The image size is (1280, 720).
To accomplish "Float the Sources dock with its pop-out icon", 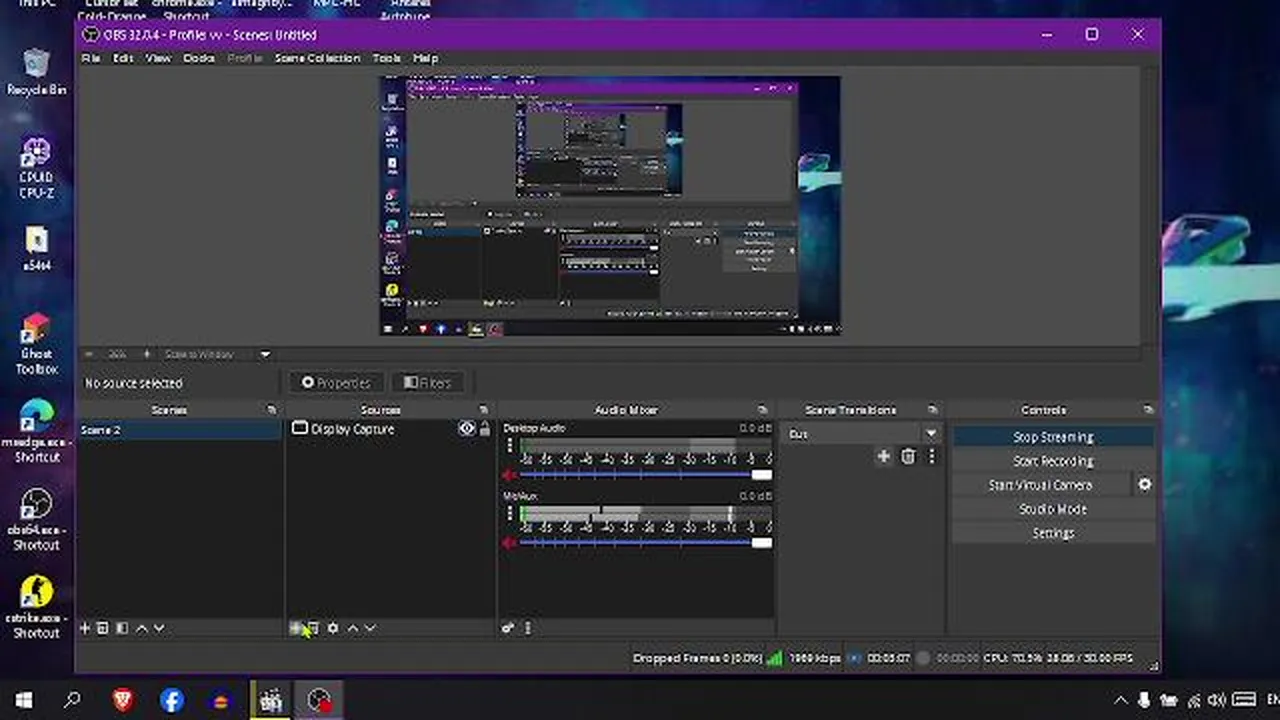I will click(x=484, y=410).
